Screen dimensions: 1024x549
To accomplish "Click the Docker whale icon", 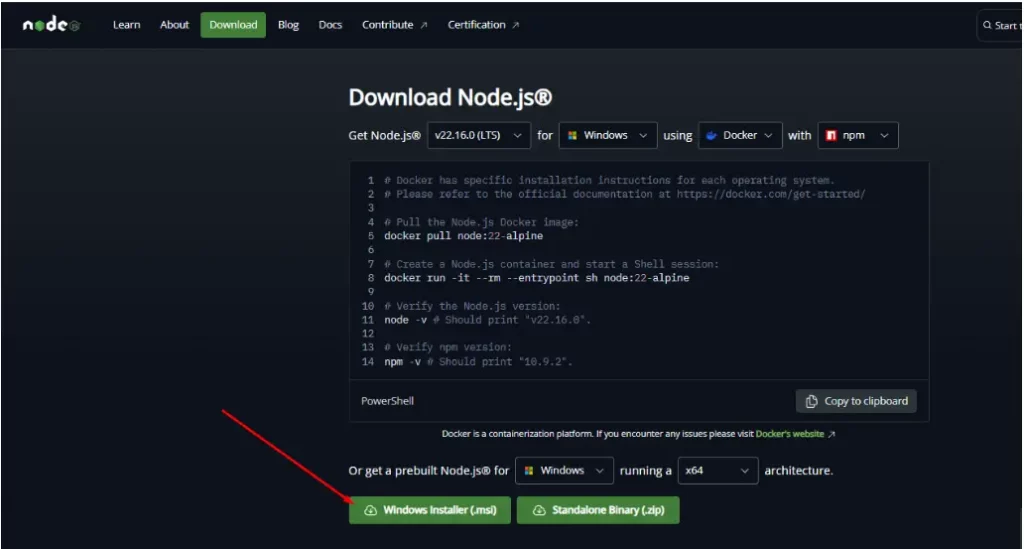I will pyautogui.click(x=711, y=136).
